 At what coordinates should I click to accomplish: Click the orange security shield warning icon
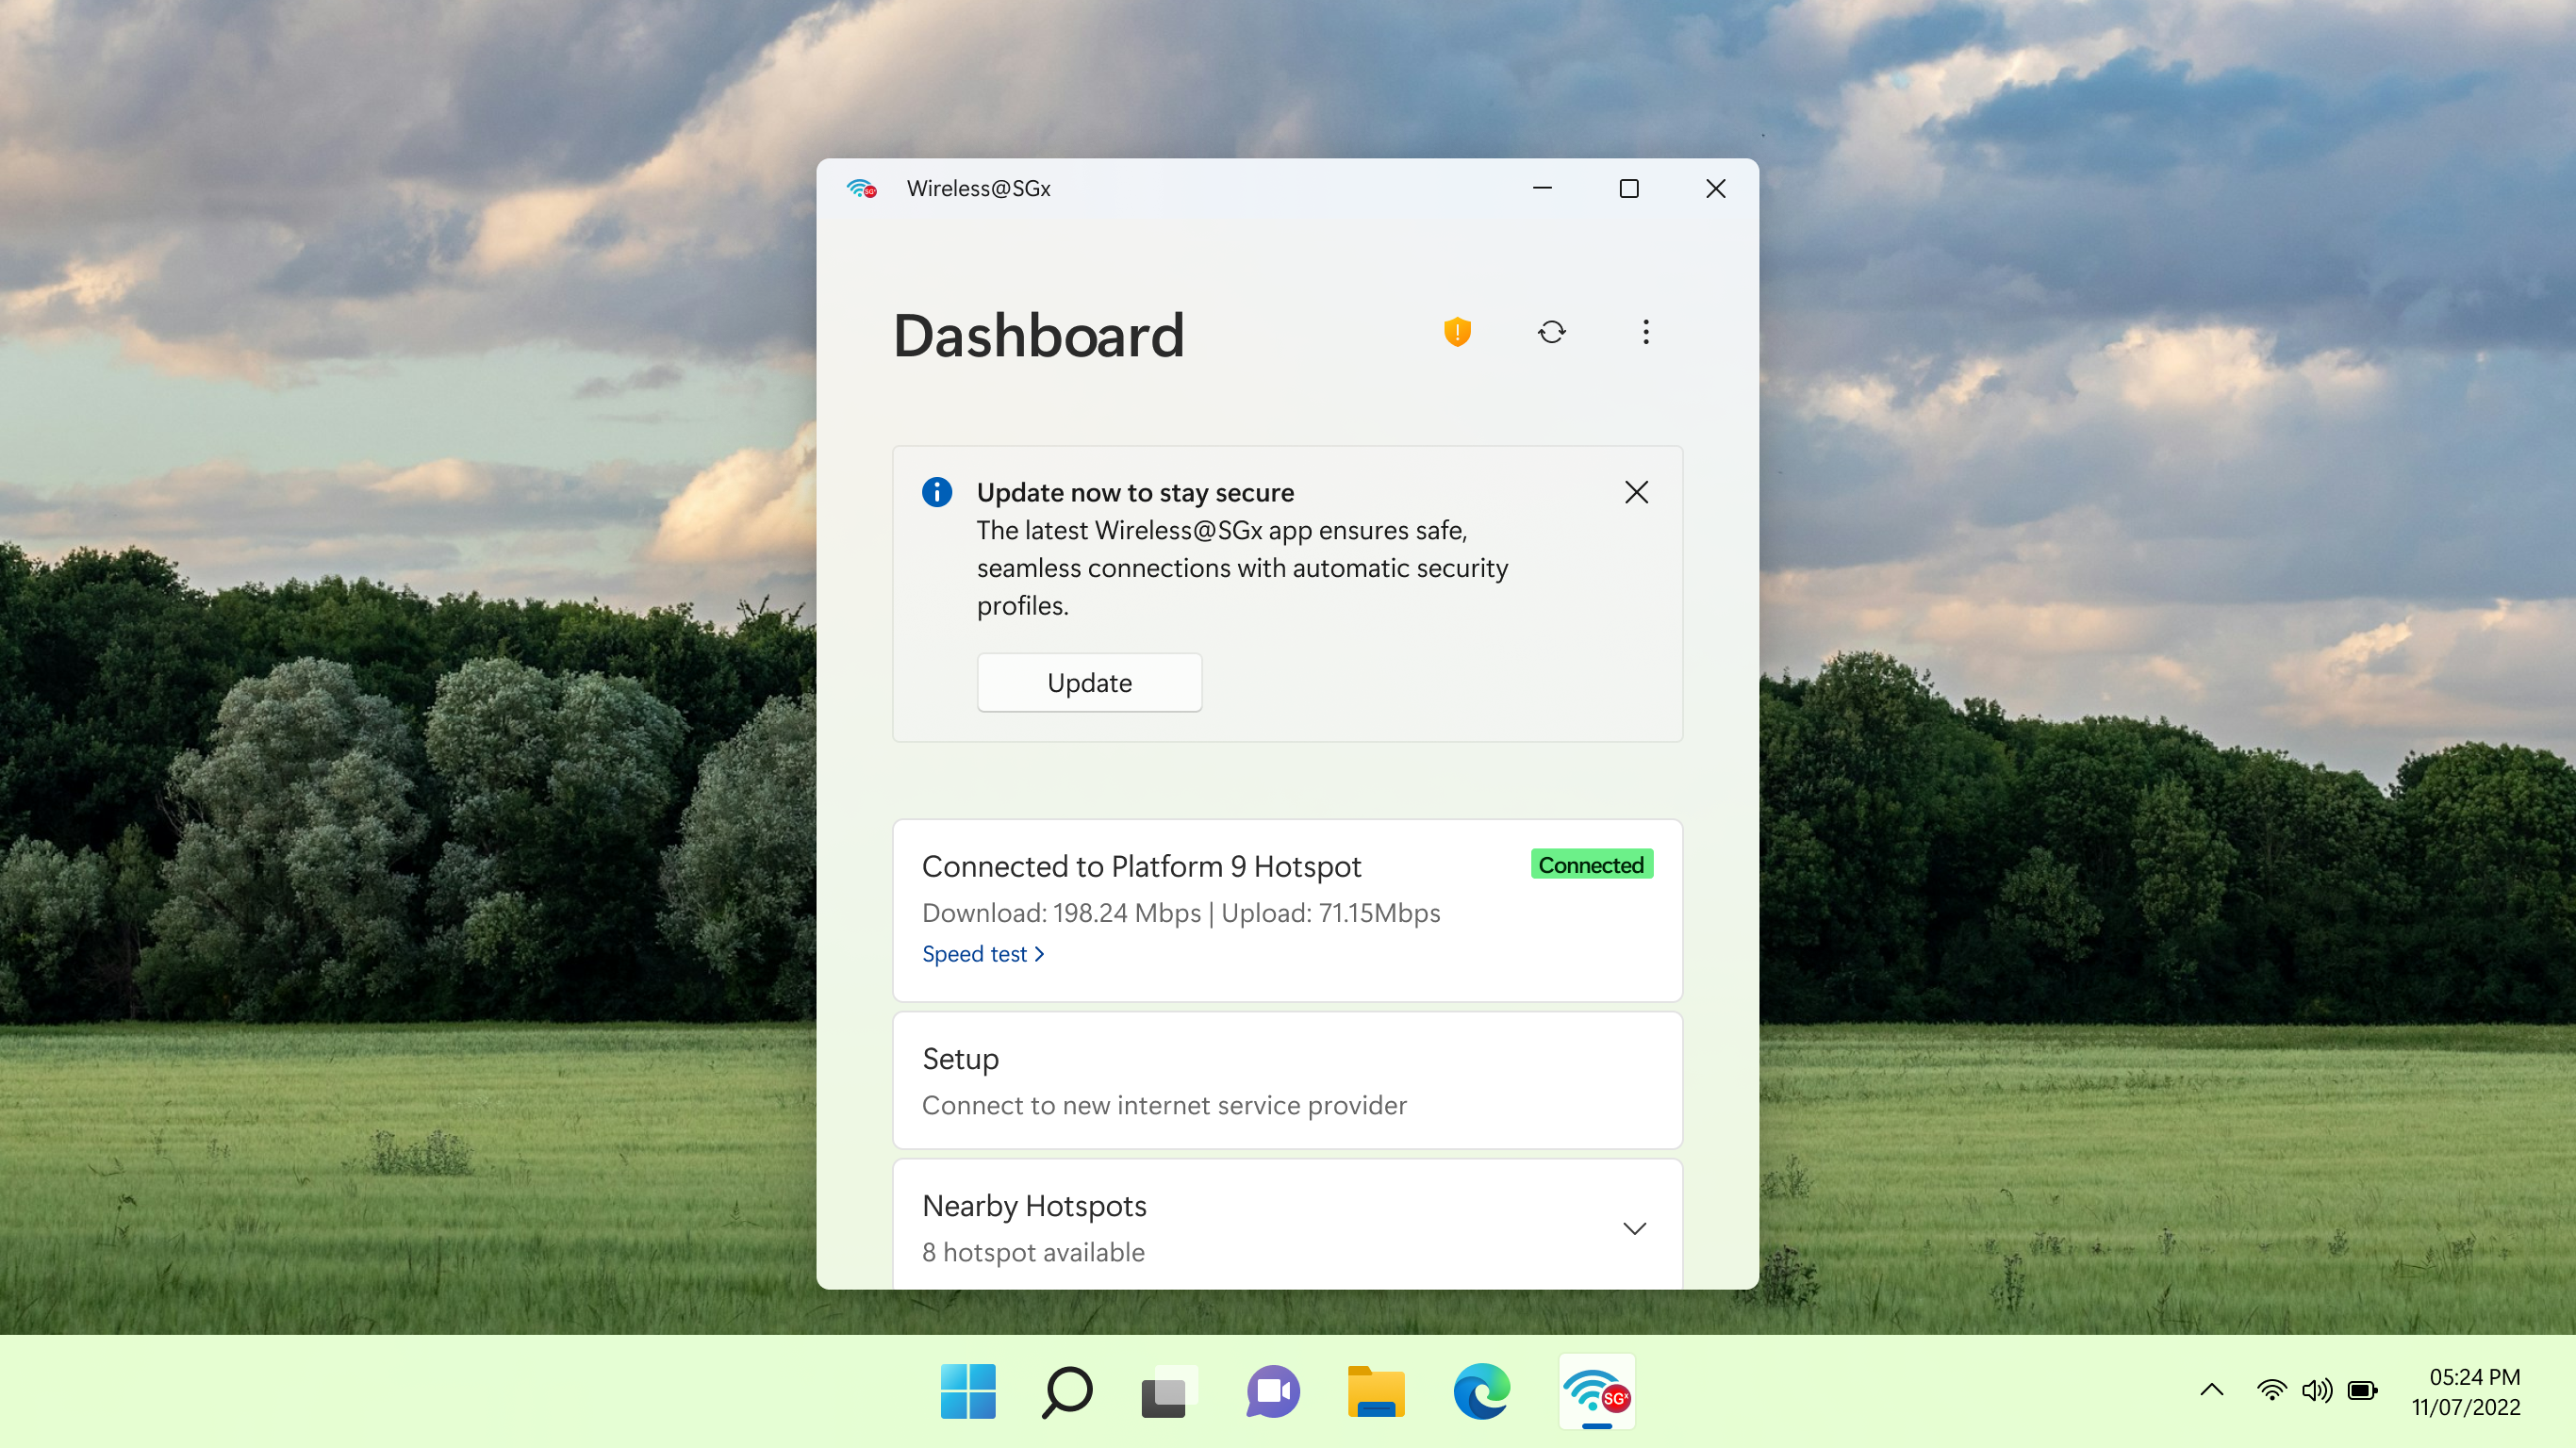(x=1457, y=332)
